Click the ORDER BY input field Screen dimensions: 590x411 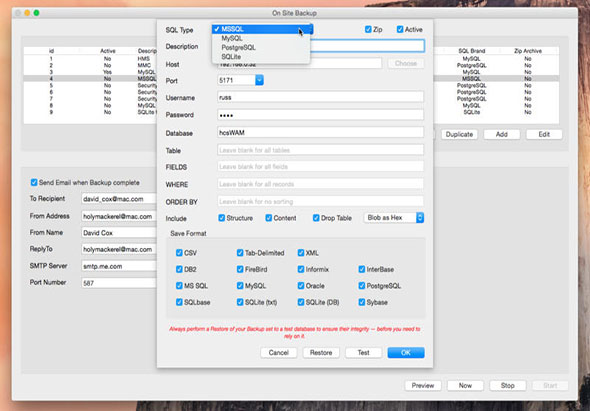pyautogui.click(x=321, y=201)
